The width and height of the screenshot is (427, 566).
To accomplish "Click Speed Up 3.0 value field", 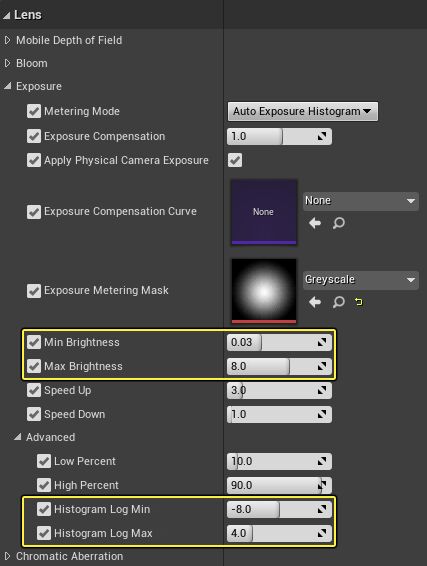I will [x=279, y=390].
